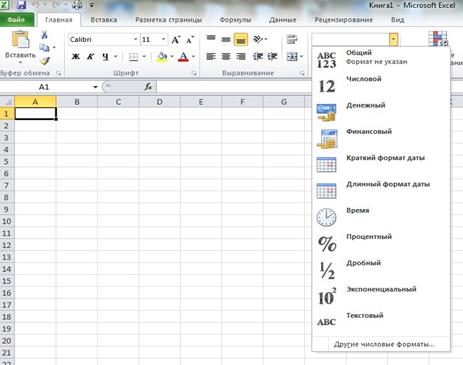Image resolution: width=463 pixels, height=365 pixels.
Task: Open Paste options arrow under Вставить
Action: (x=20, y=62)
